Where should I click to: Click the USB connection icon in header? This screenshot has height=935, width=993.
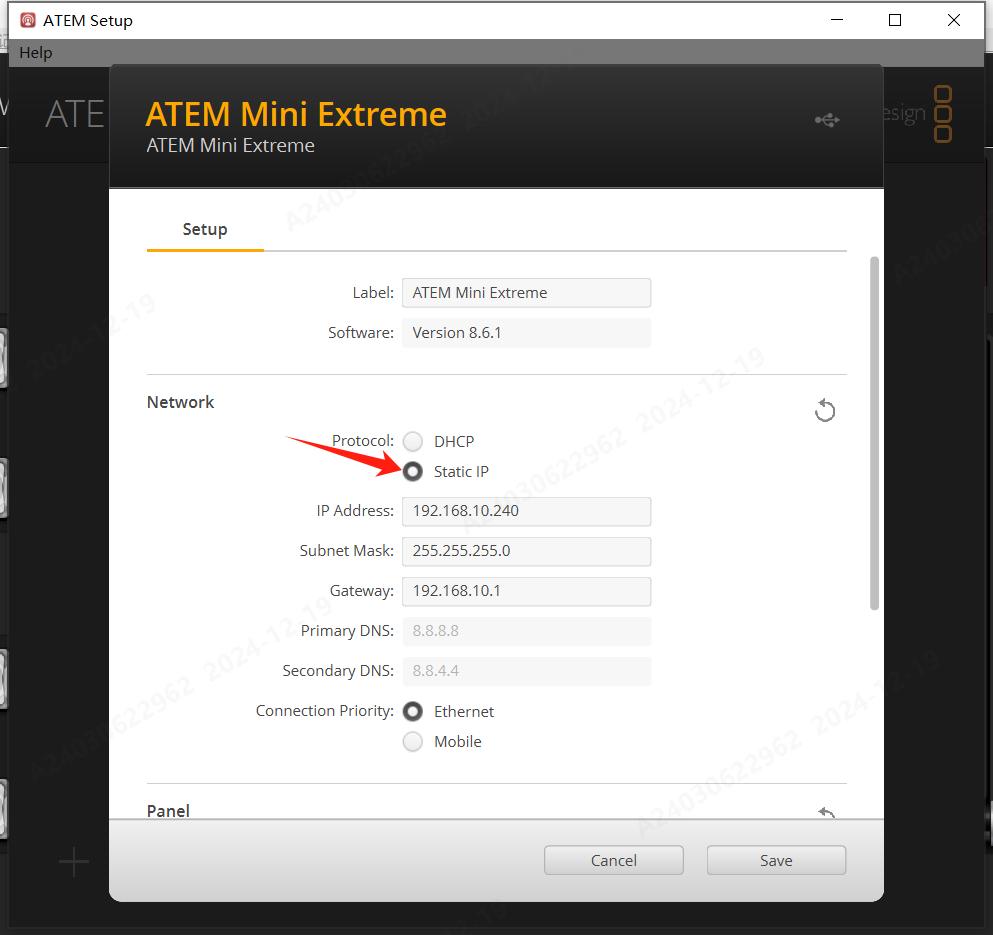click(827, 120)
